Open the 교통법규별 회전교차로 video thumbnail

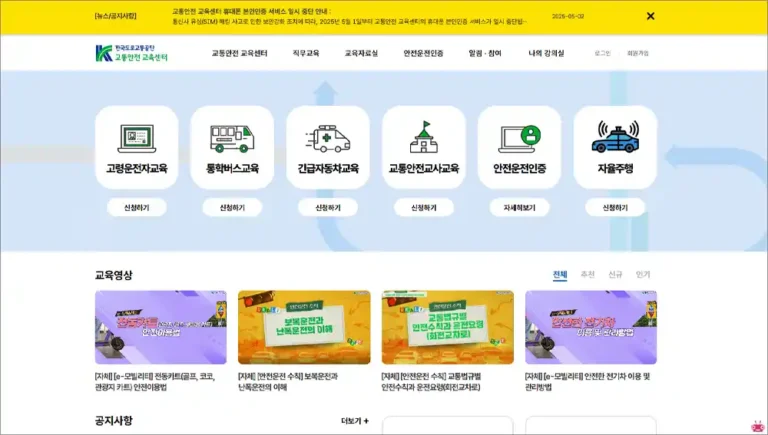tap(448, 327)
